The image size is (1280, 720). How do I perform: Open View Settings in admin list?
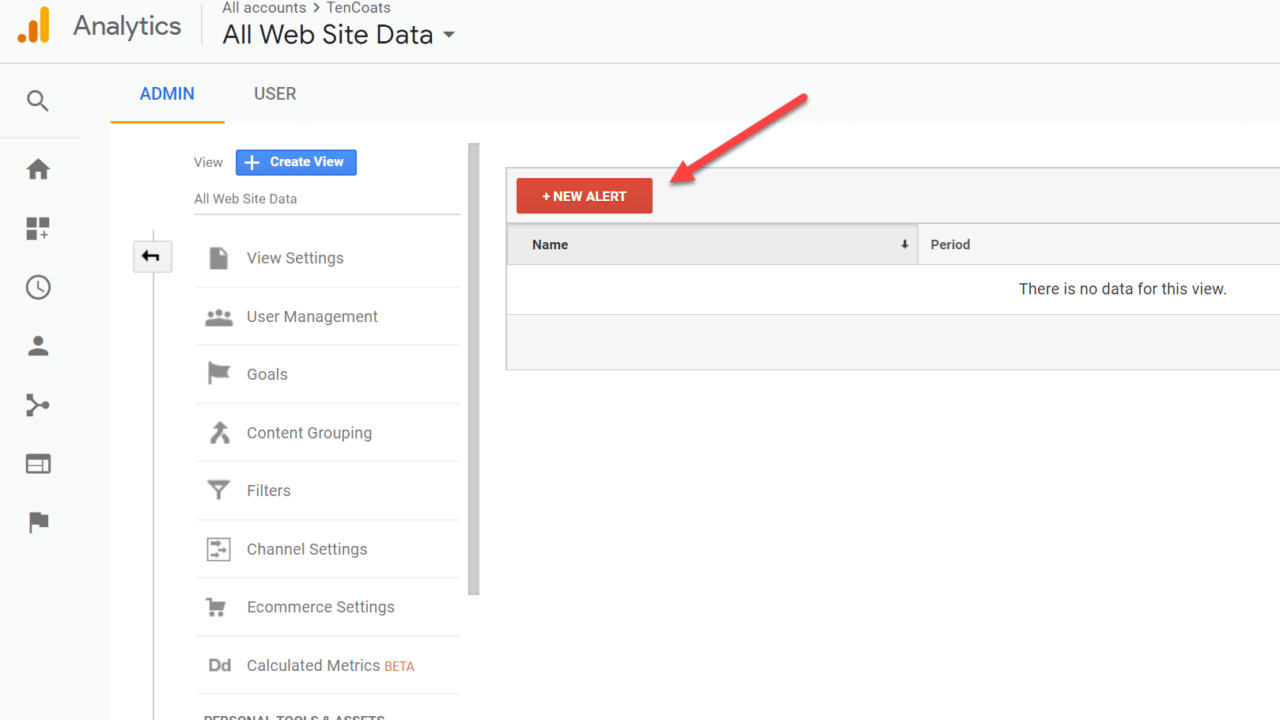295,258
